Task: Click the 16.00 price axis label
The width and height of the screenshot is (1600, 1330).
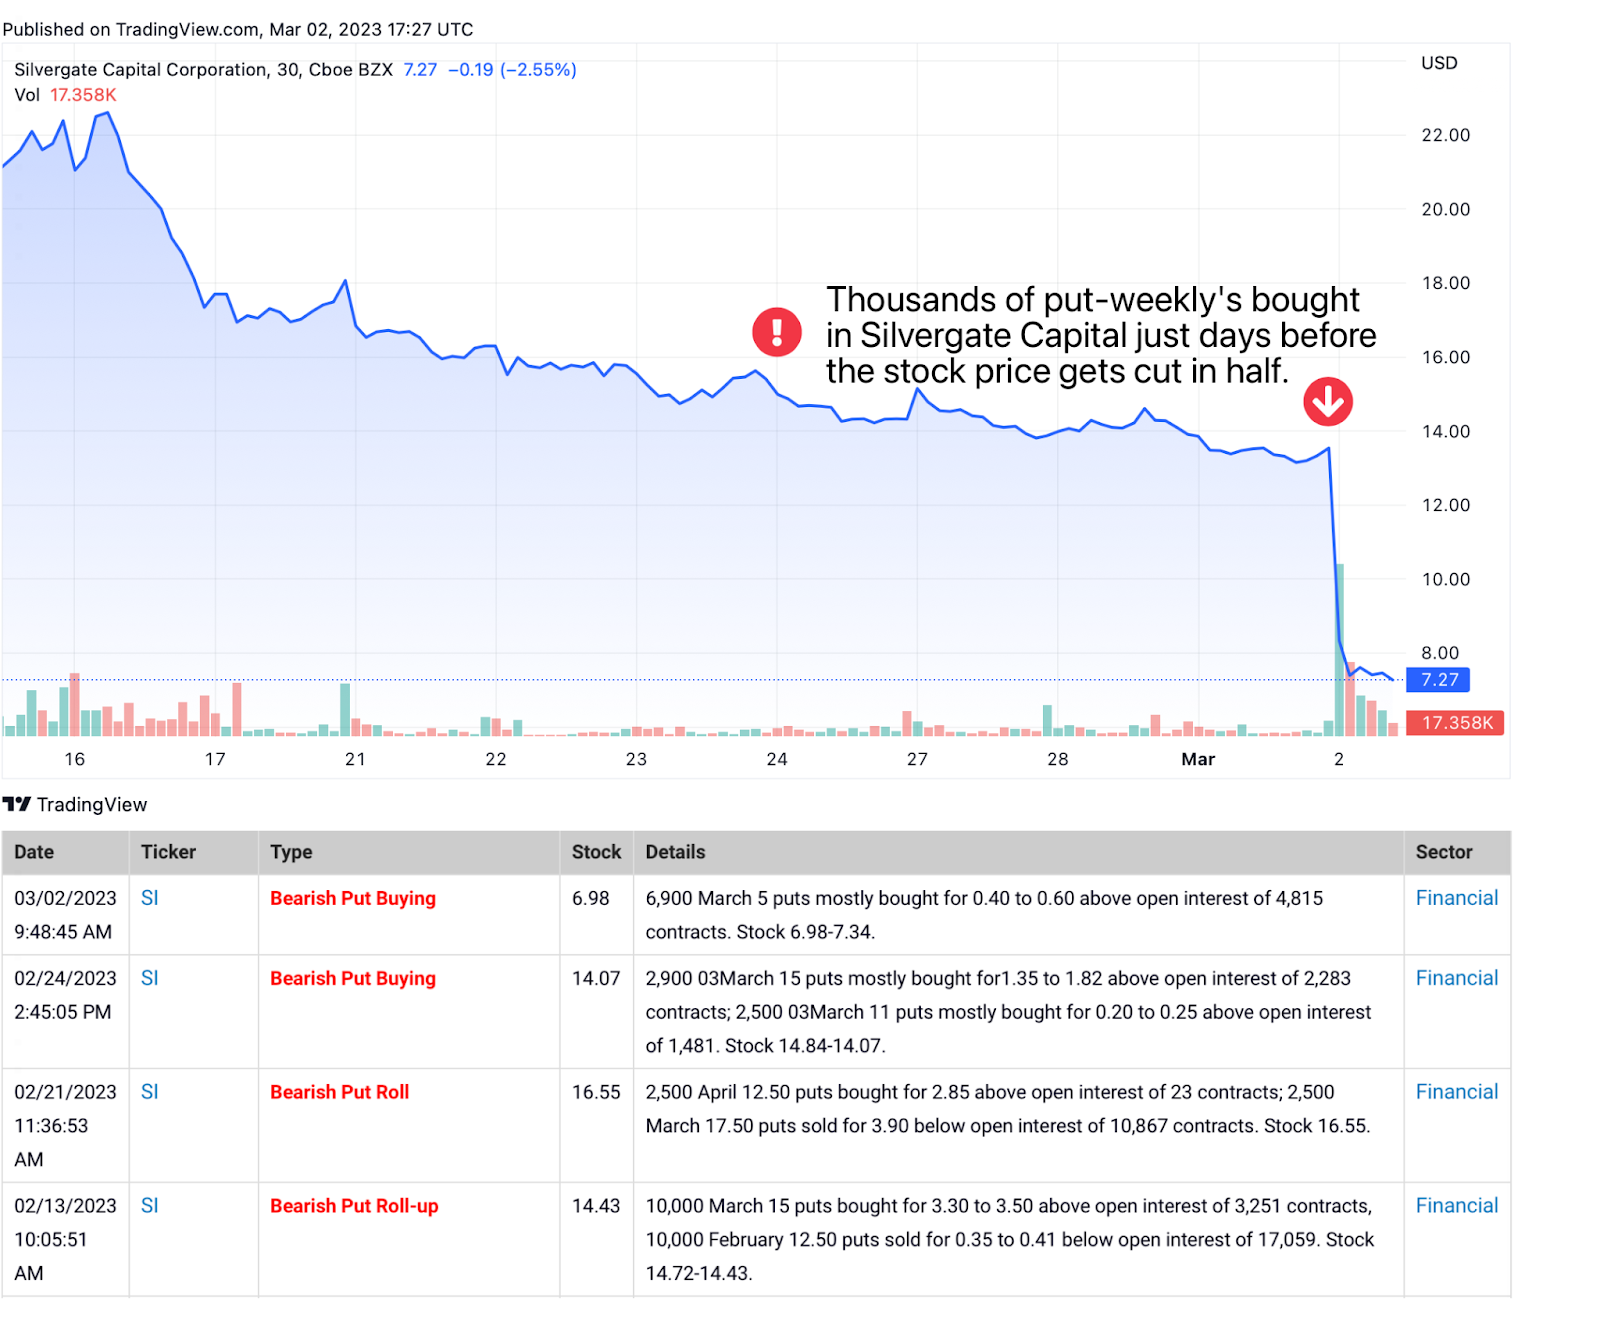Action: point(1446,357)
